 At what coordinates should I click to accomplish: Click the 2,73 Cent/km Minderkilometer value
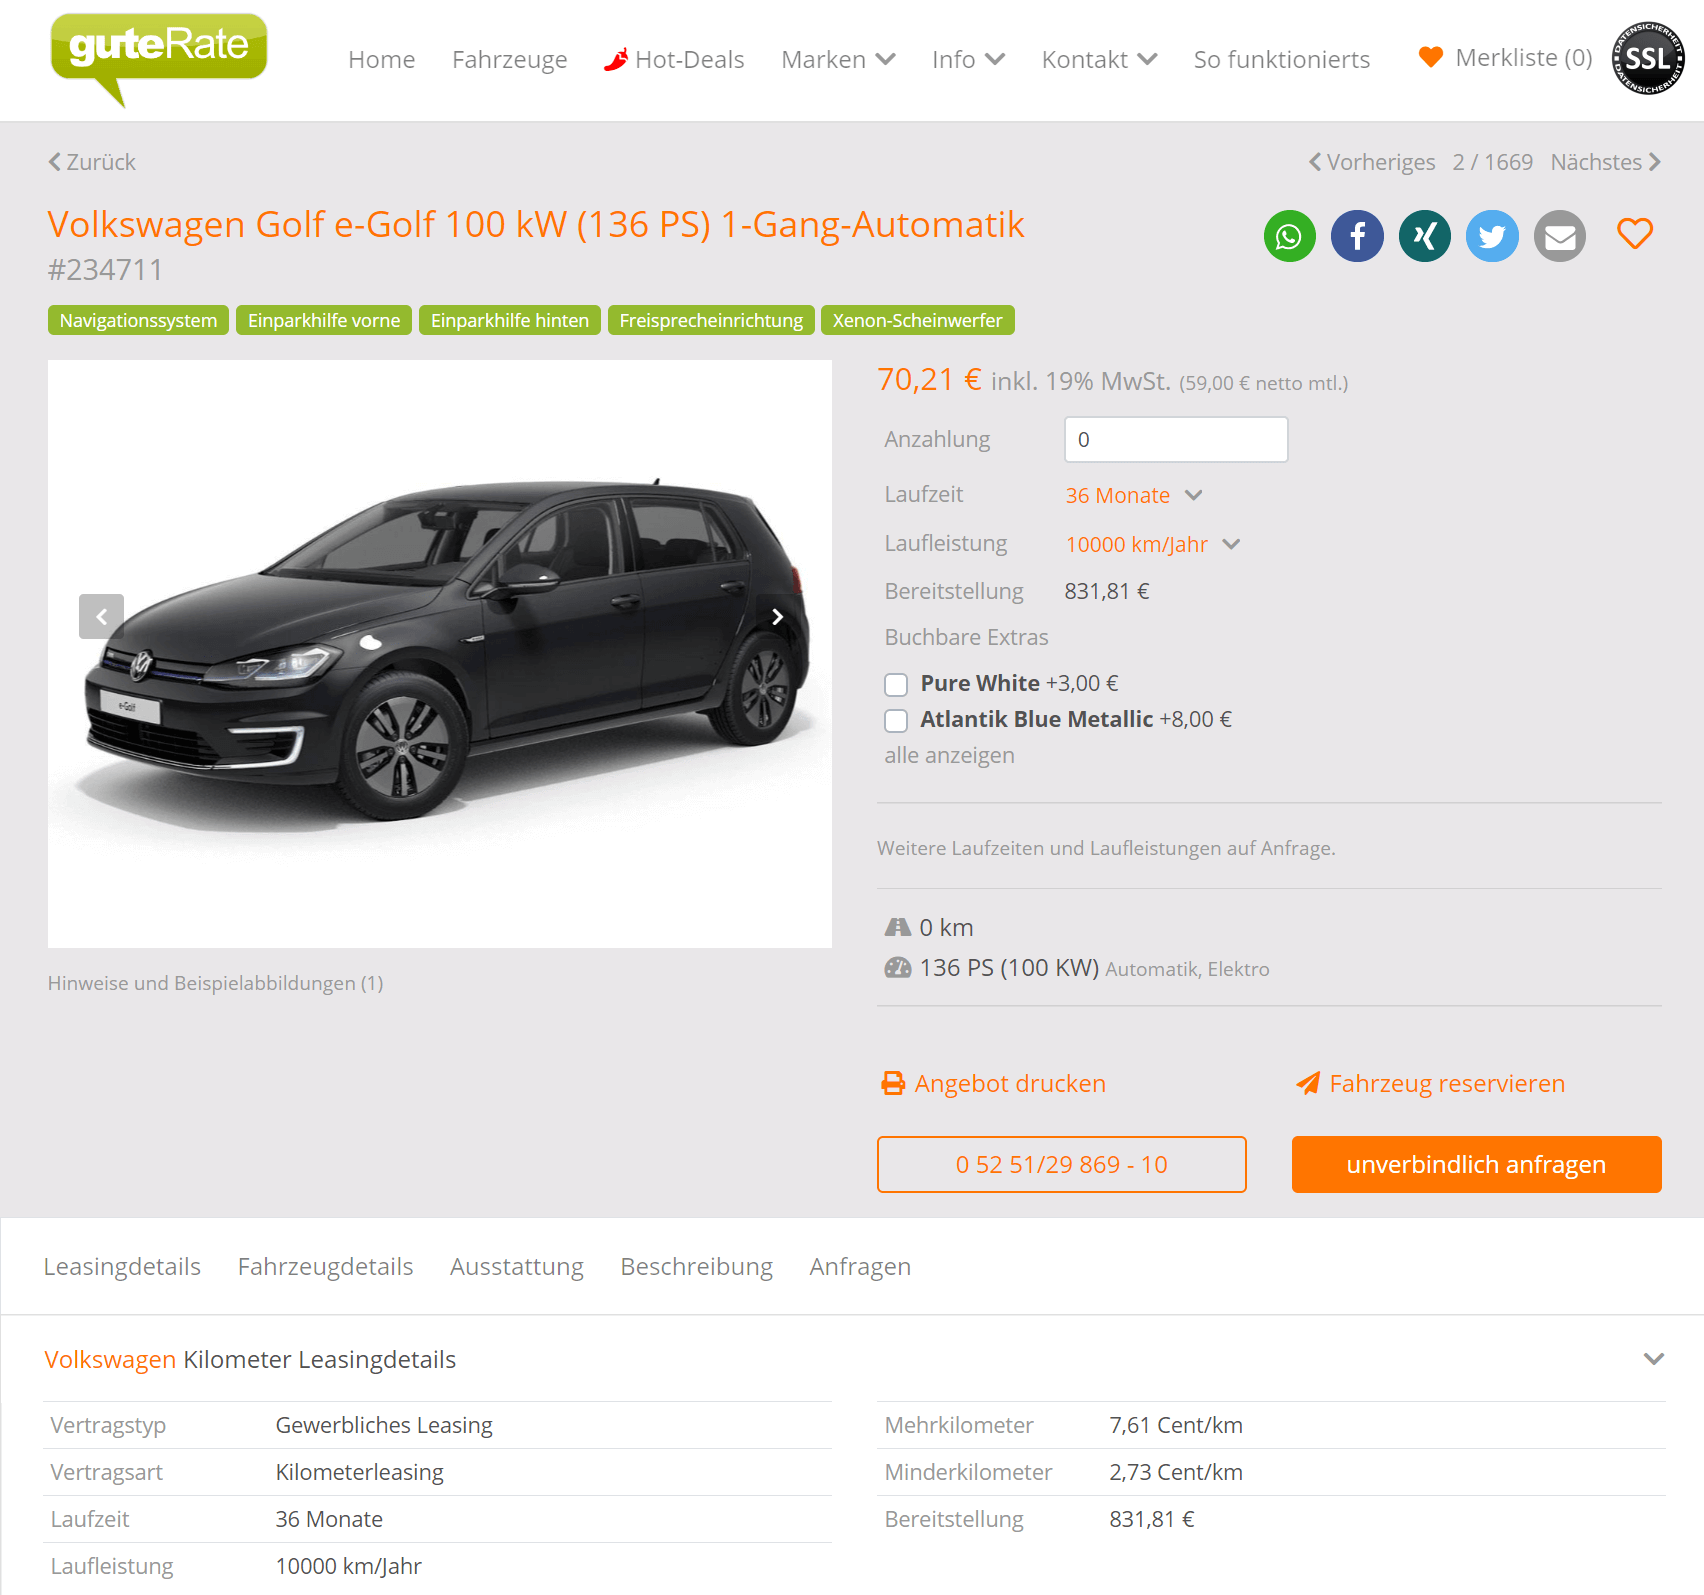(x=1176, y=1472)
